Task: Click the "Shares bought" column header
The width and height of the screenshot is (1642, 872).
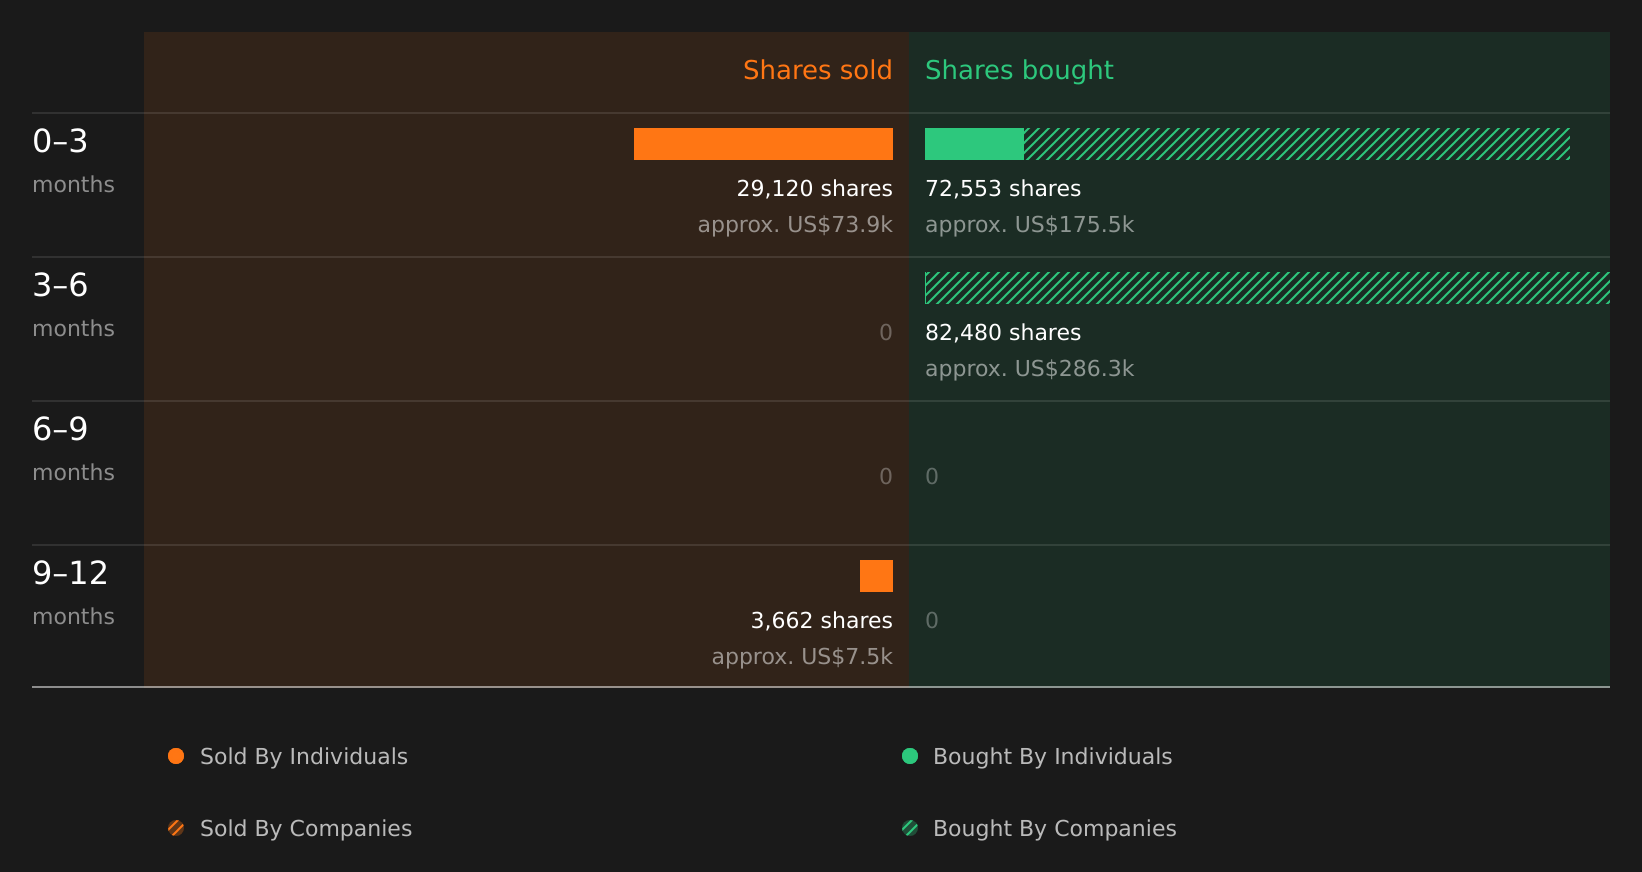Action: point(1019,70)
